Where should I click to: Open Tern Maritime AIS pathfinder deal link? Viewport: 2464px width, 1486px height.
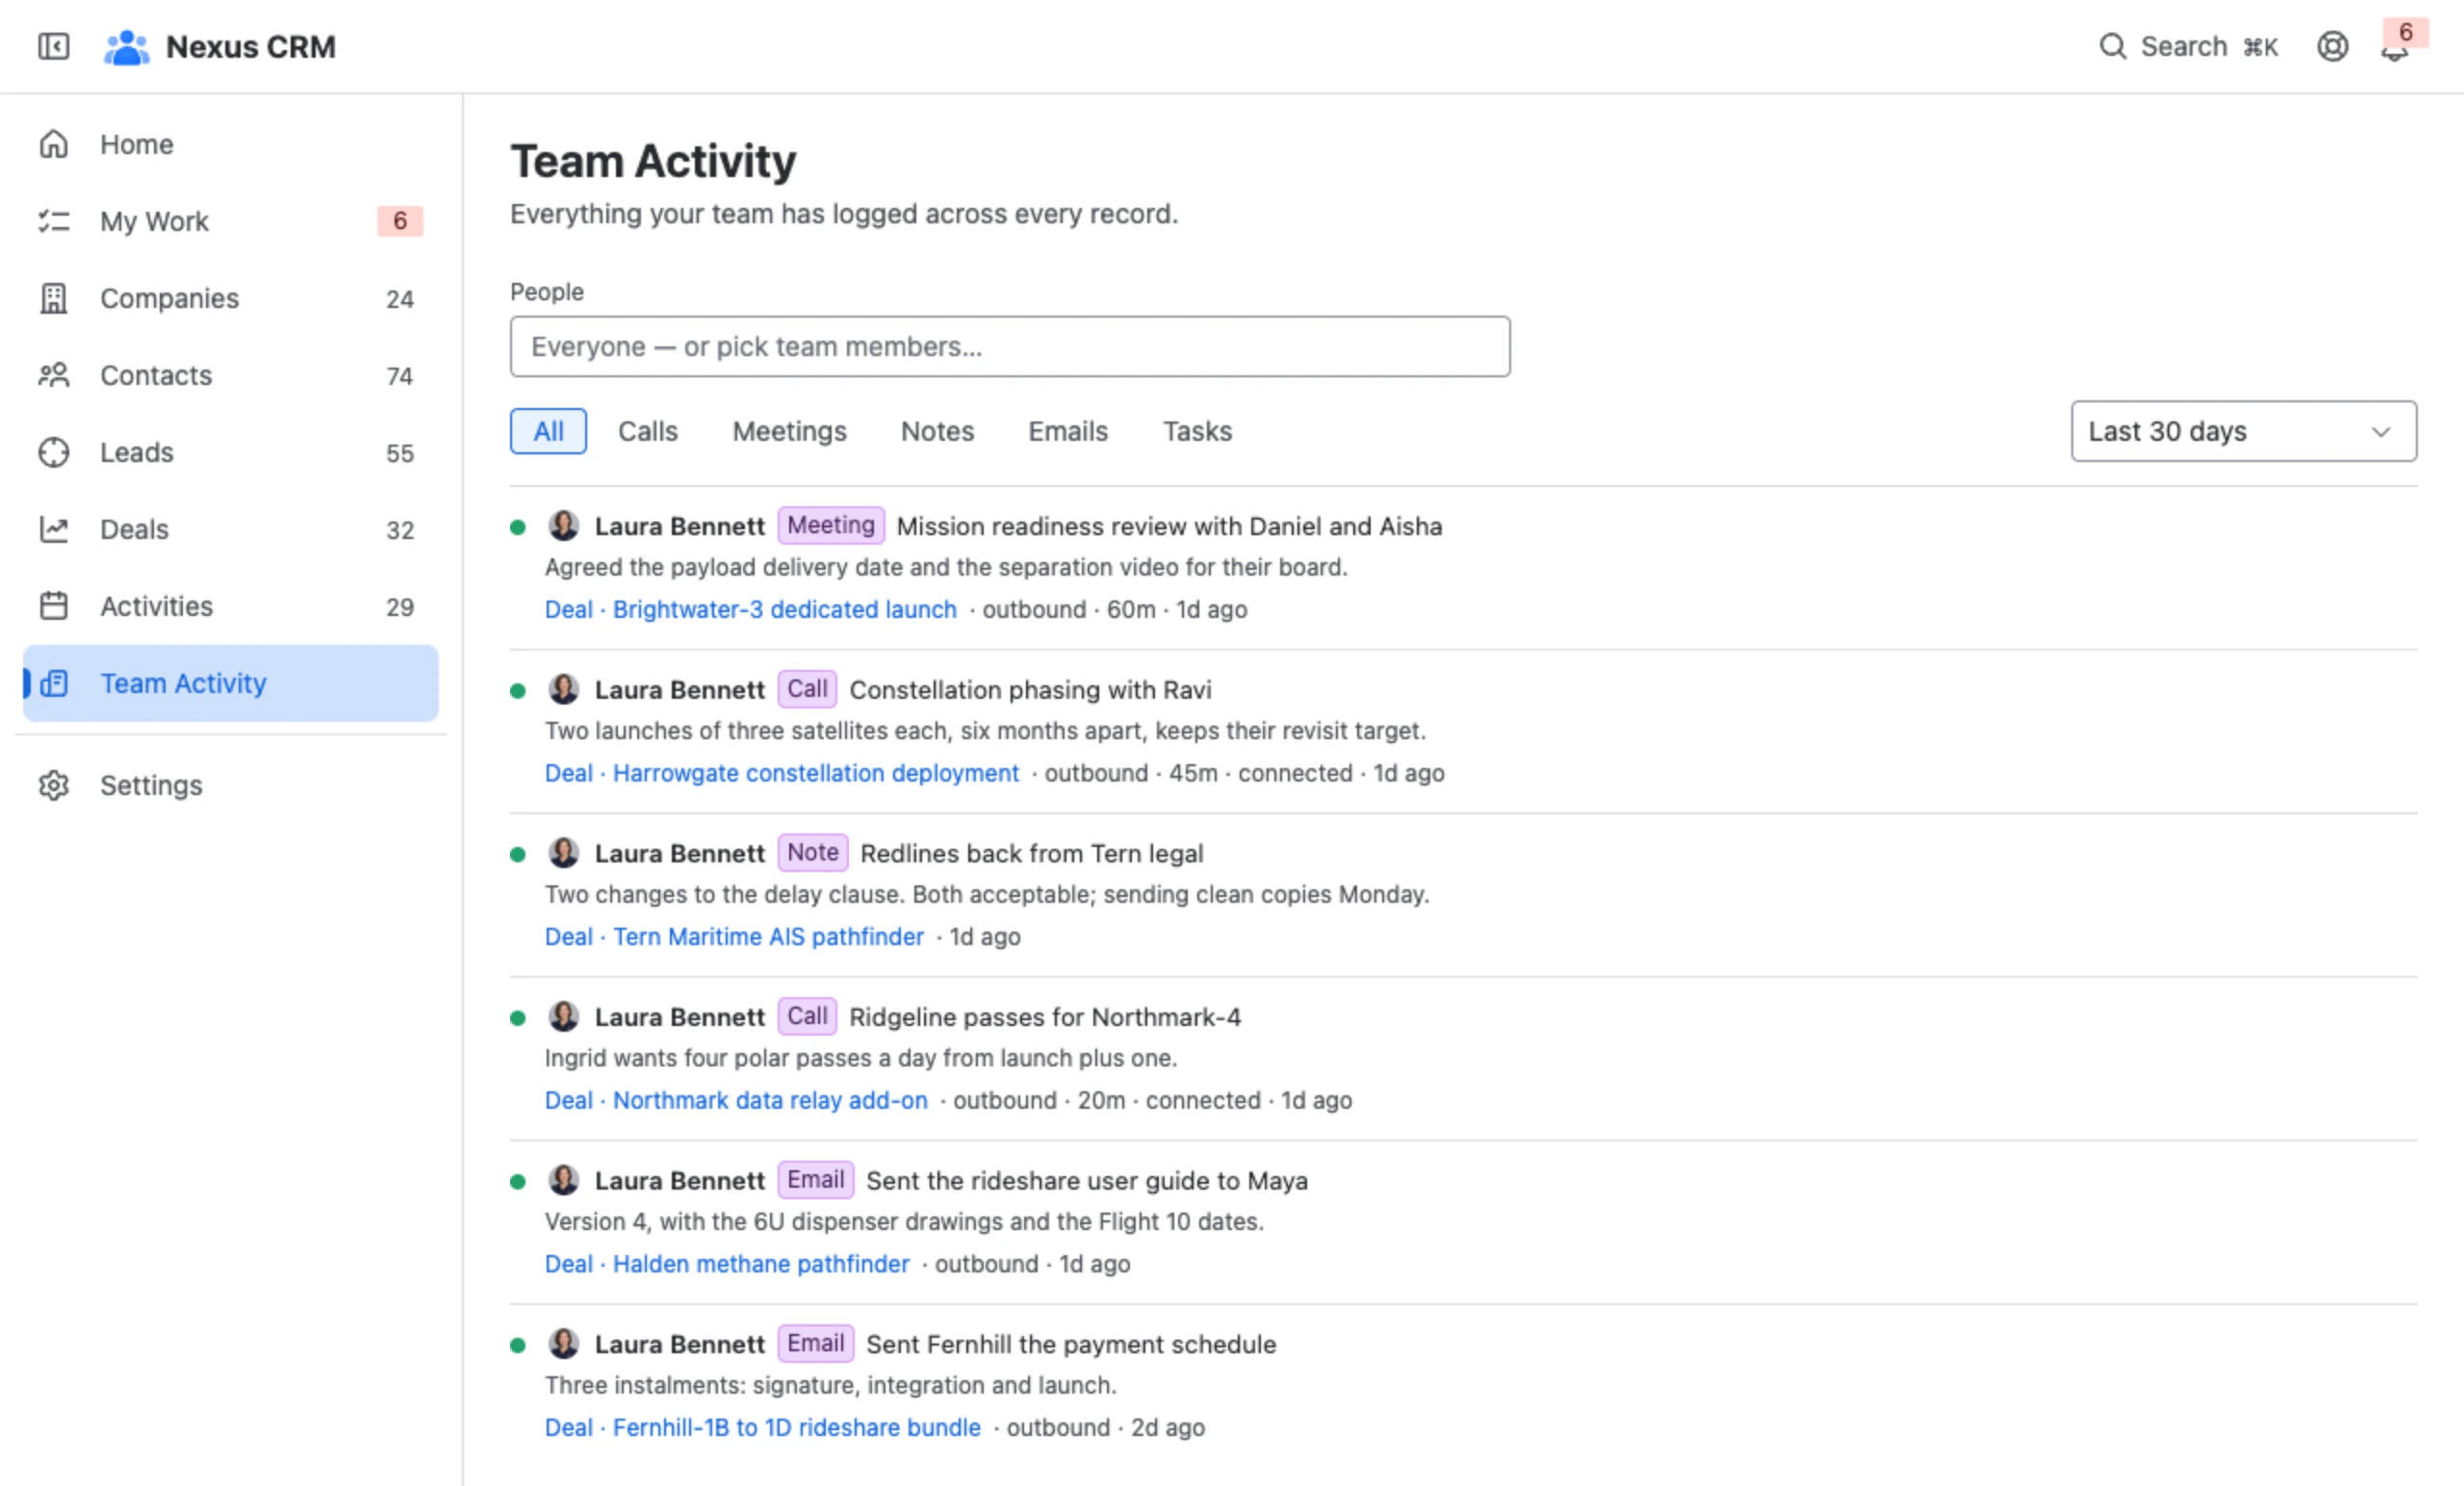(x=734, y=936)
